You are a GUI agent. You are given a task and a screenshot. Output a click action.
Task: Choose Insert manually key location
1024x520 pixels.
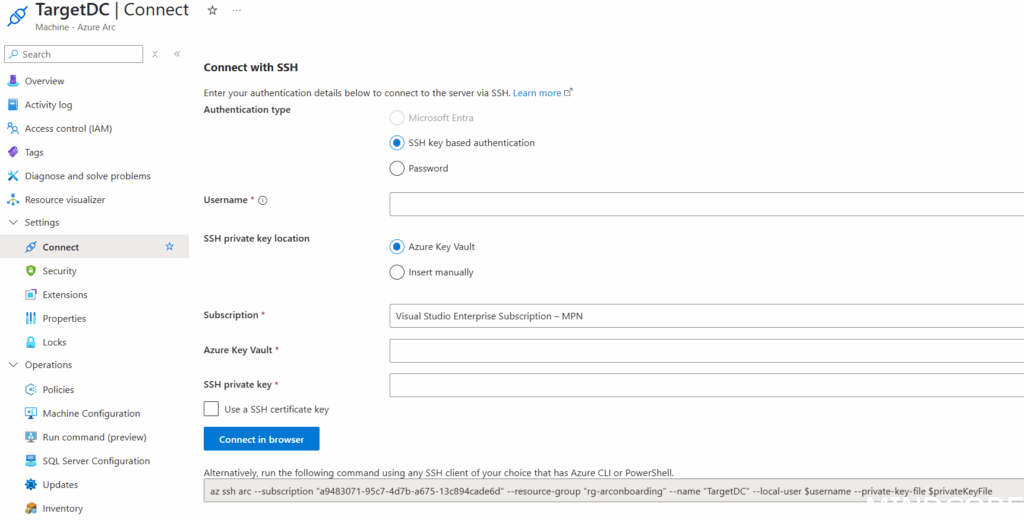pyautogui.click(x=396, y=272)
